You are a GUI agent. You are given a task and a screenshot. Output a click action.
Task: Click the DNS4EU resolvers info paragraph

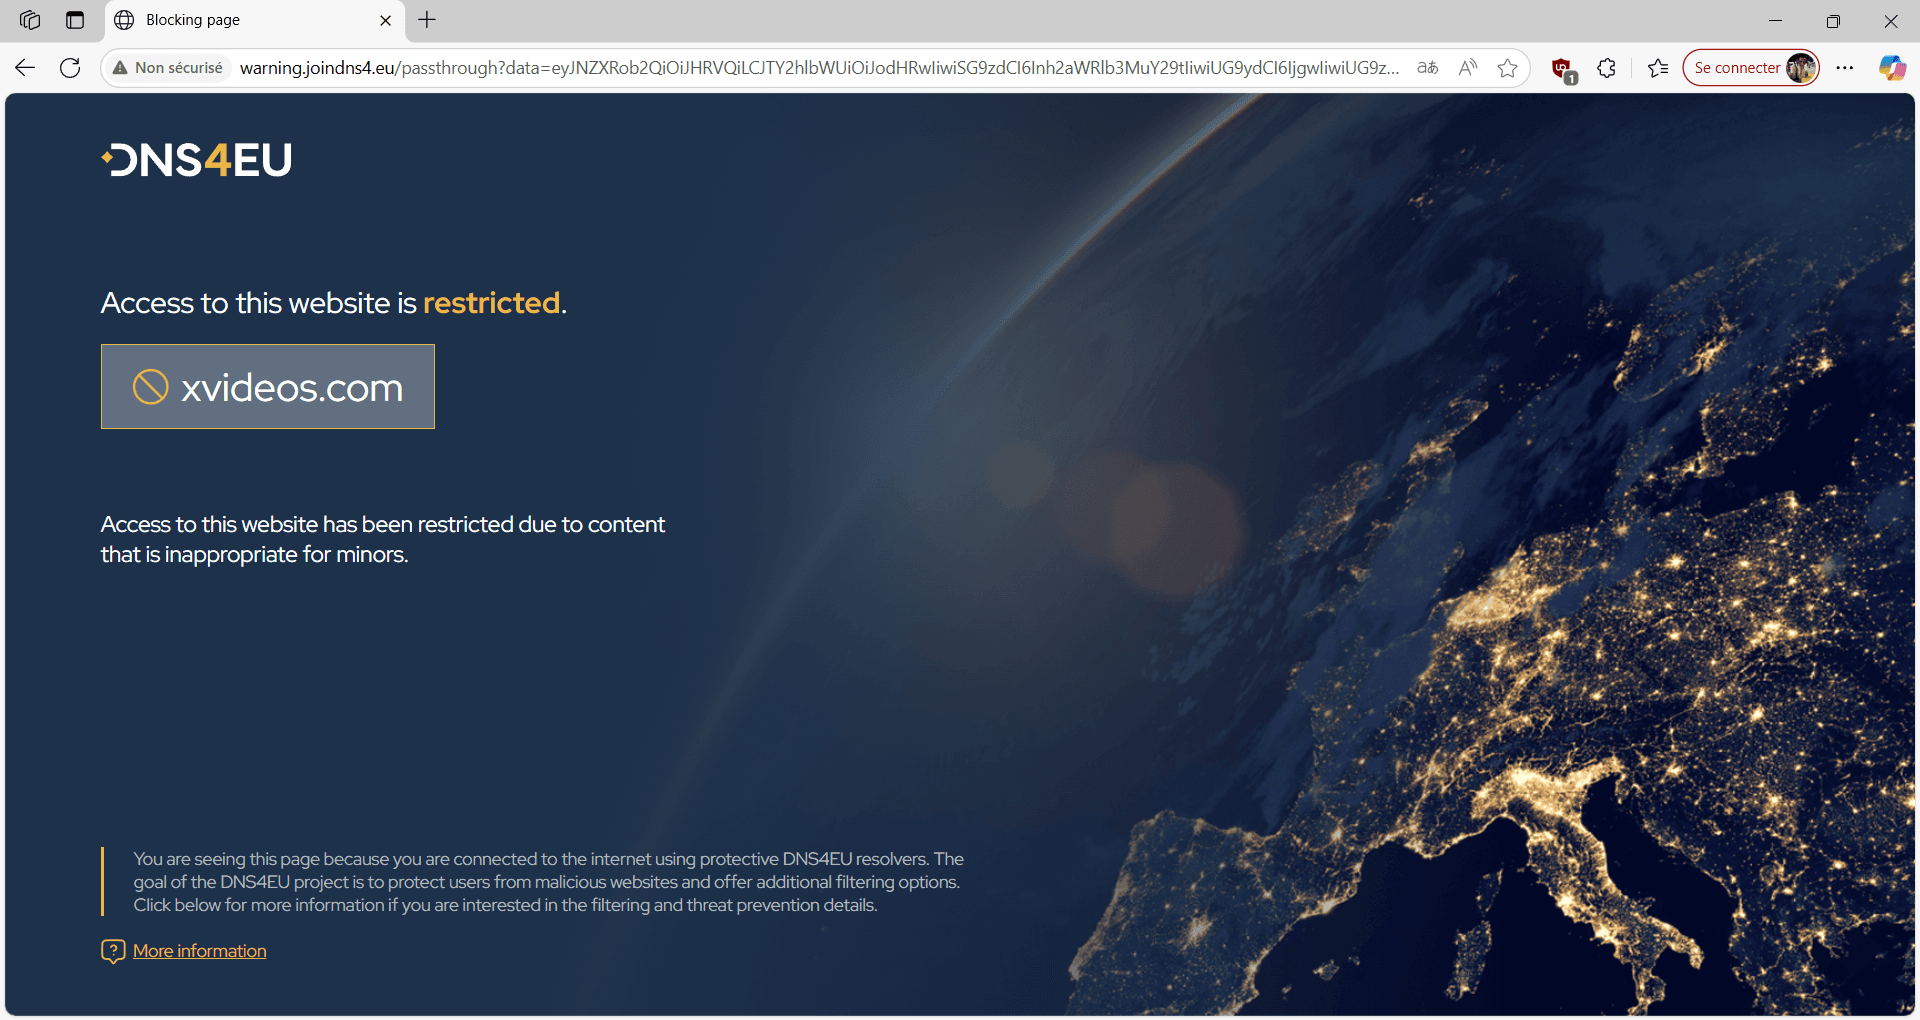pyautogui.click(x=549, y=882)
